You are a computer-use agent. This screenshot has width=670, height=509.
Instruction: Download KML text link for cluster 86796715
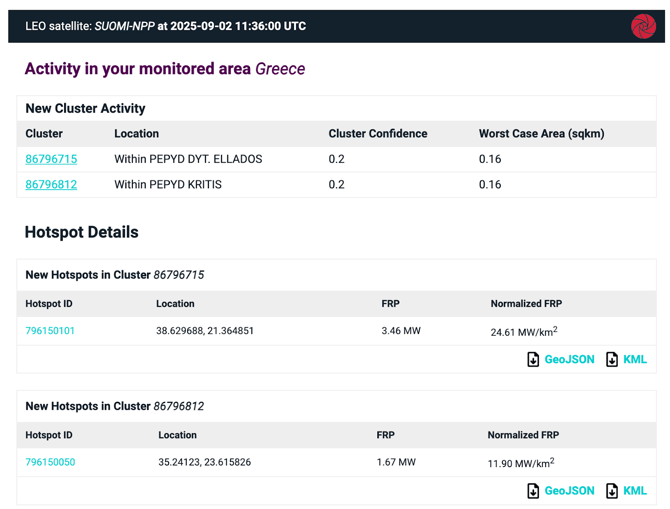pos(635,359)
